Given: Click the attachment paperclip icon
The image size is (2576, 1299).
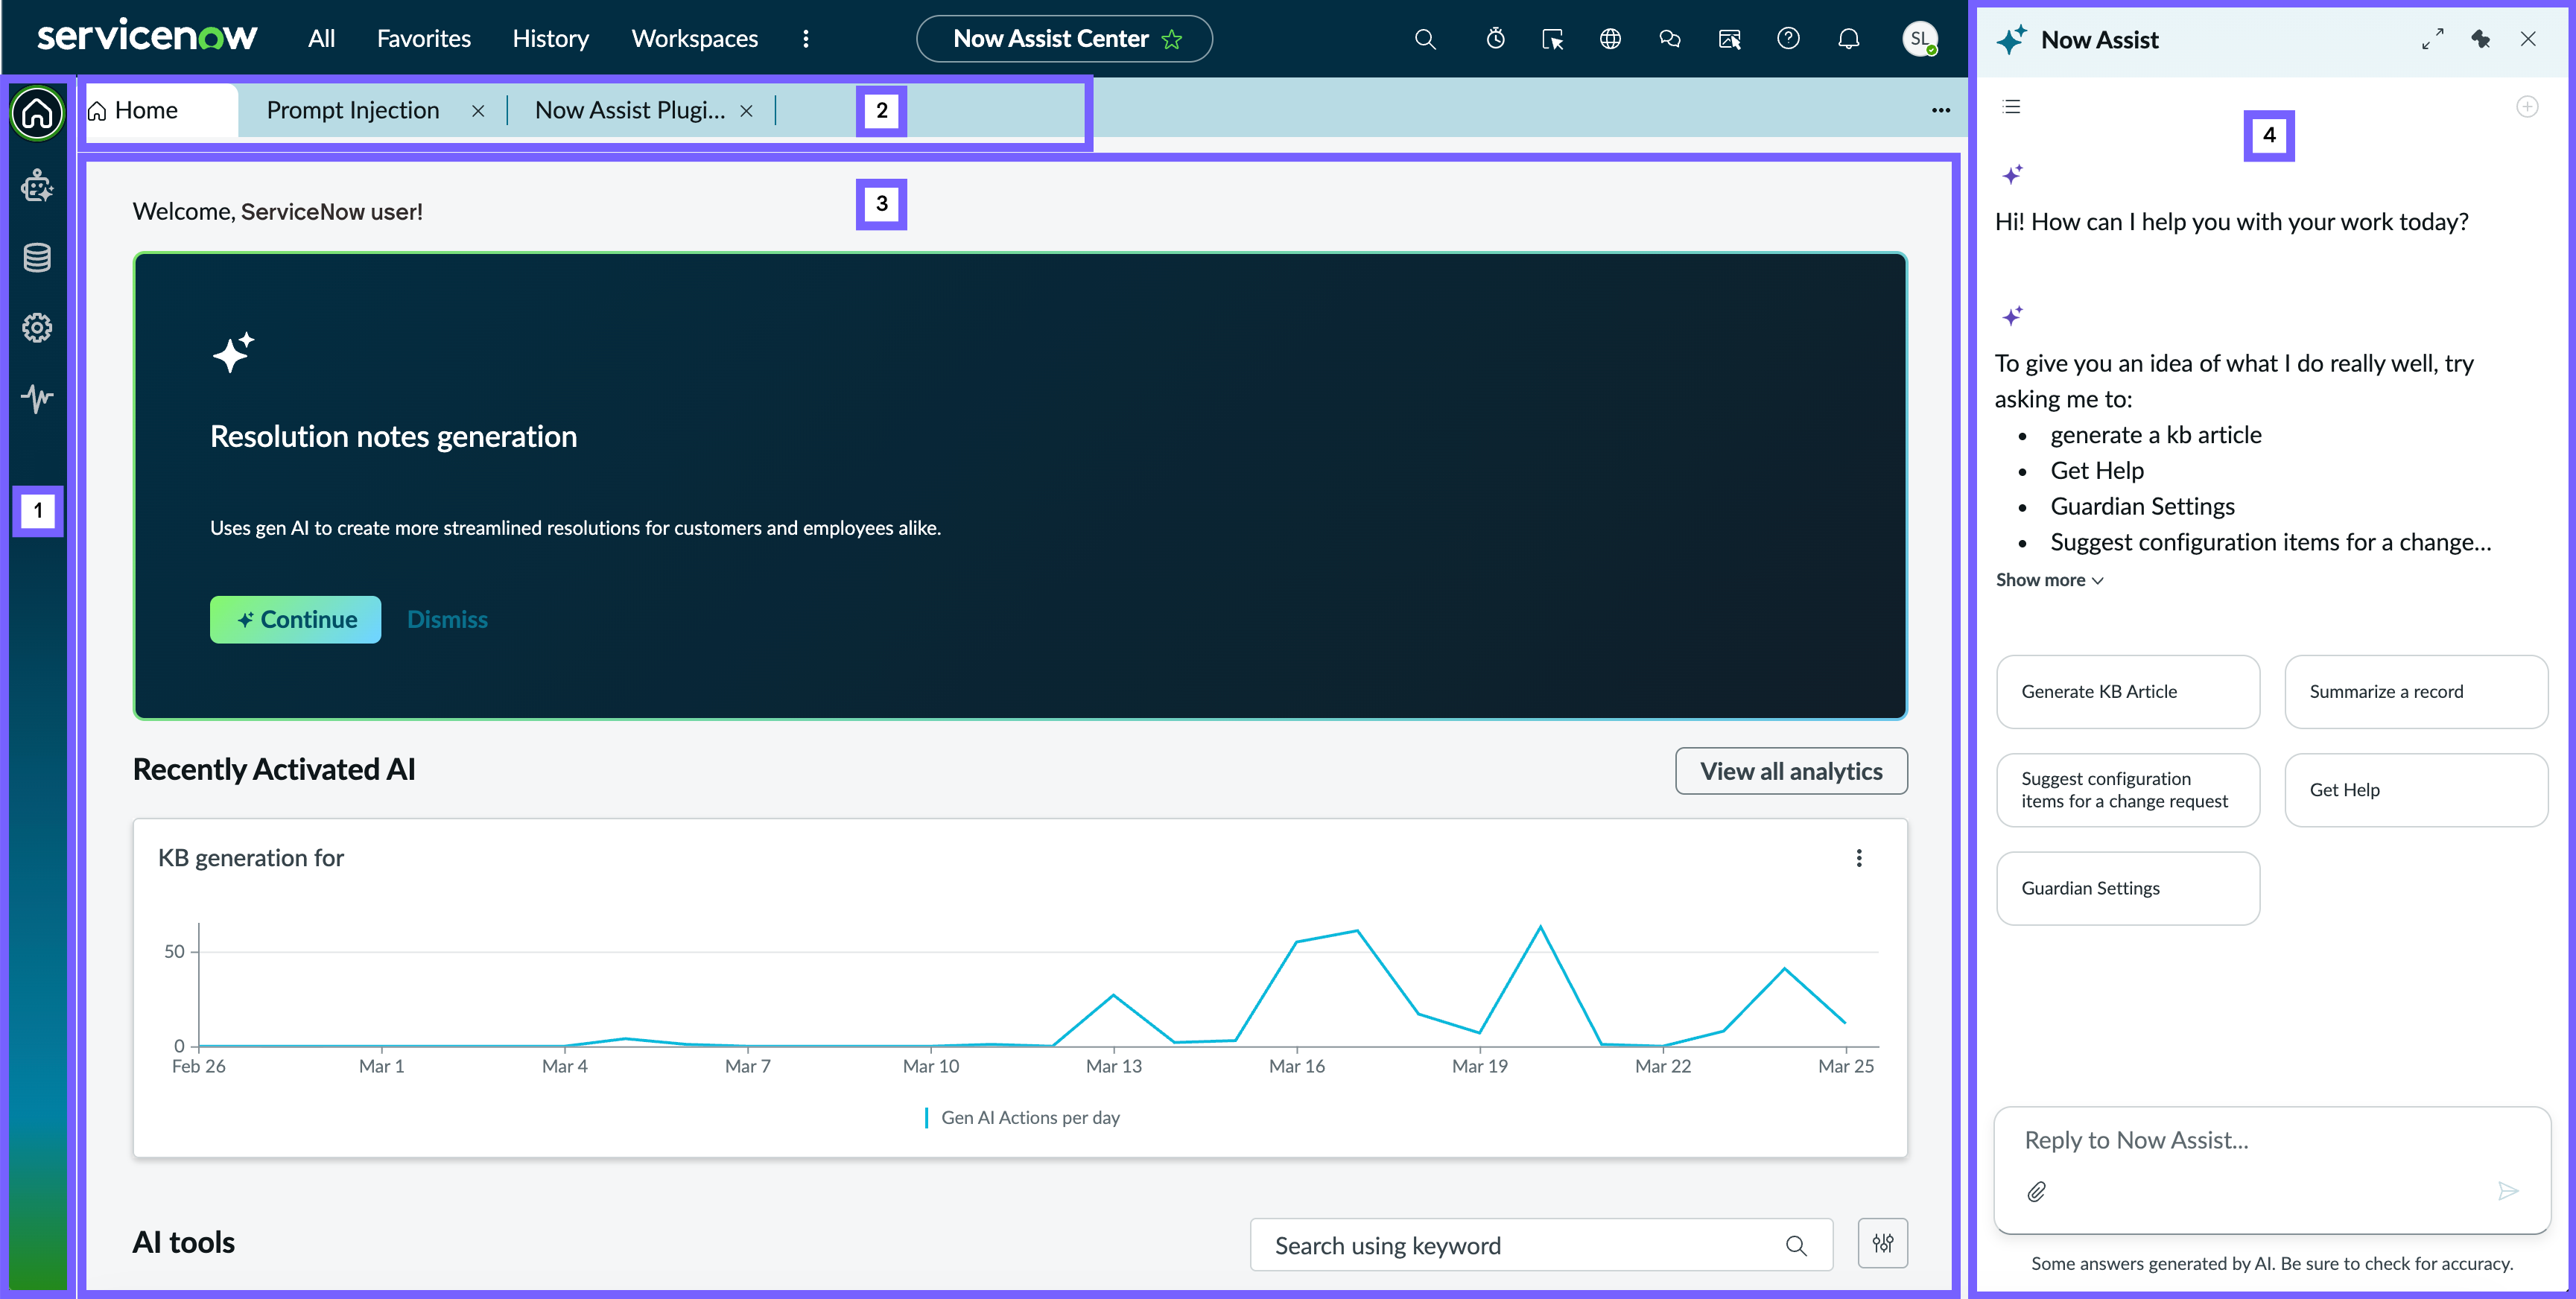Looking at the screenshot, I should coord(2037,1191).
